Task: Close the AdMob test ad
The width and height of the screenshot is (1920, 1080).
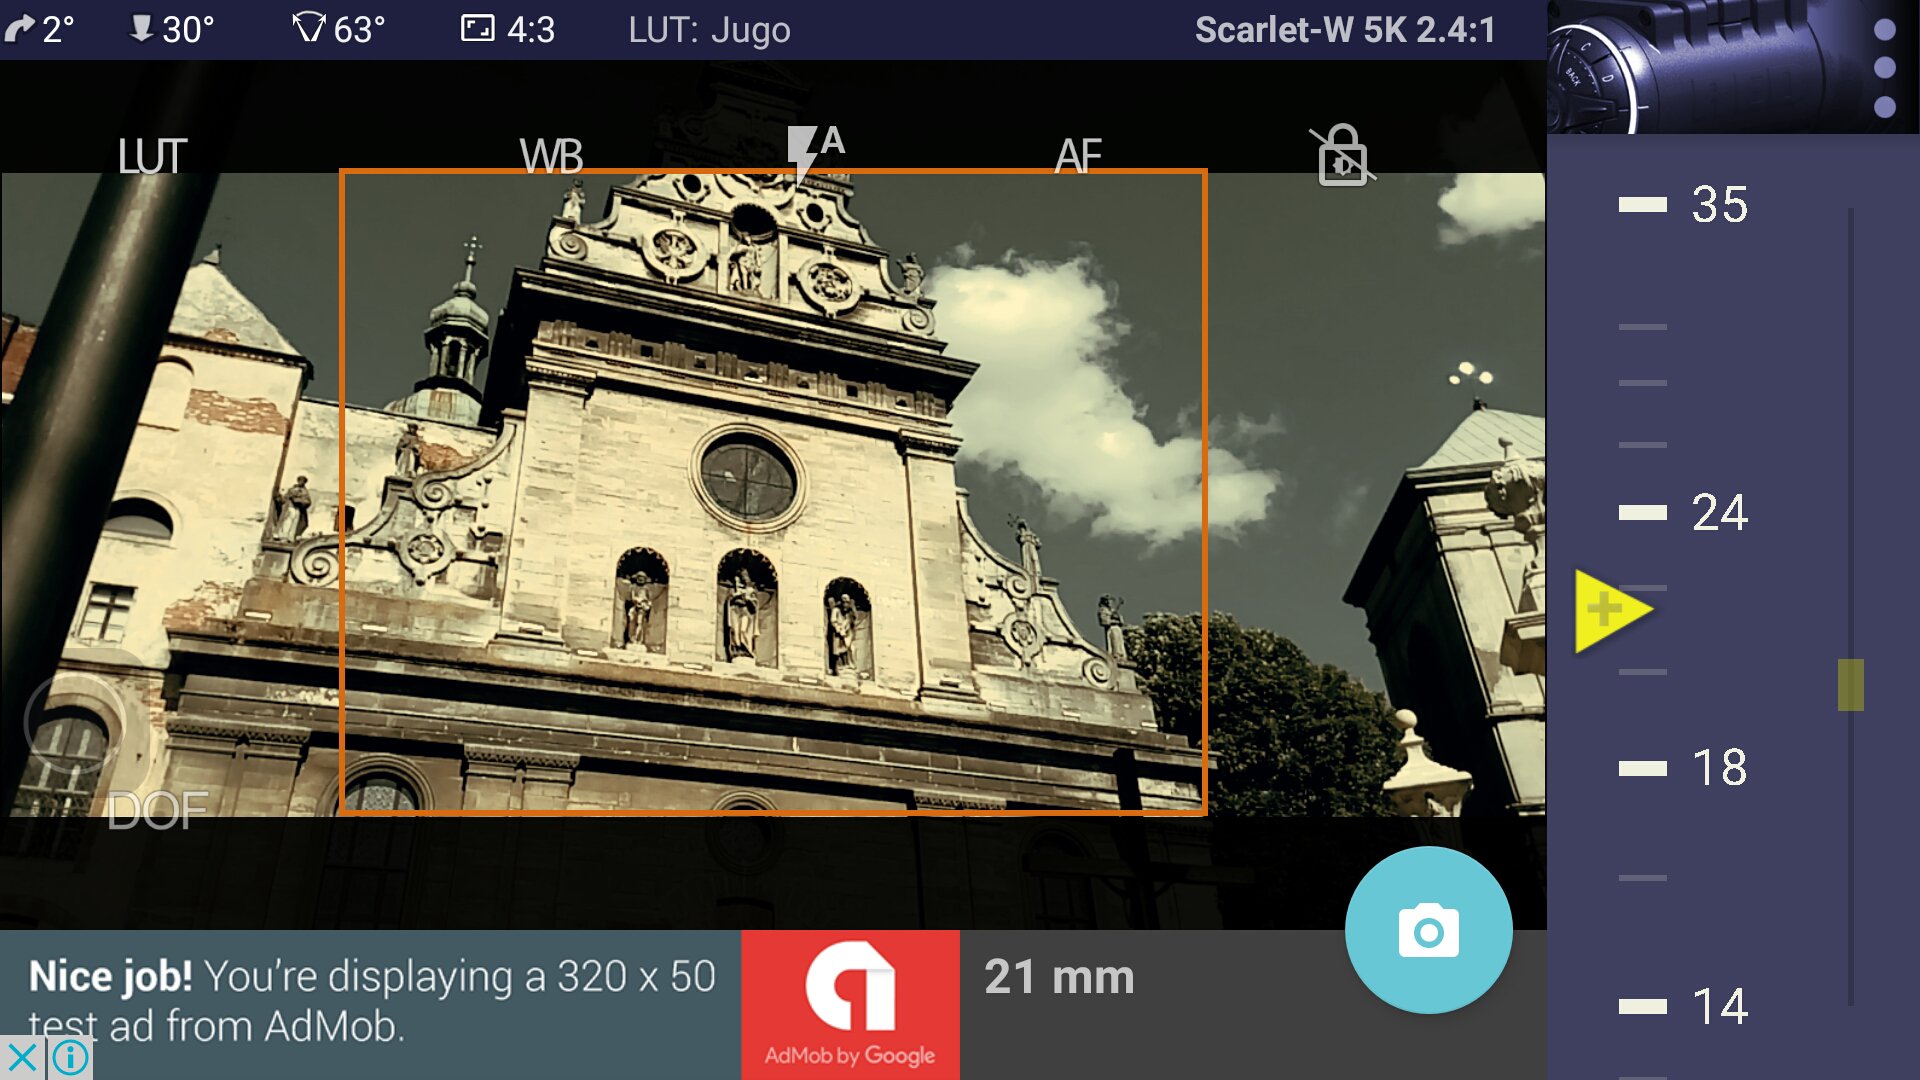Action: point(22,1057)
